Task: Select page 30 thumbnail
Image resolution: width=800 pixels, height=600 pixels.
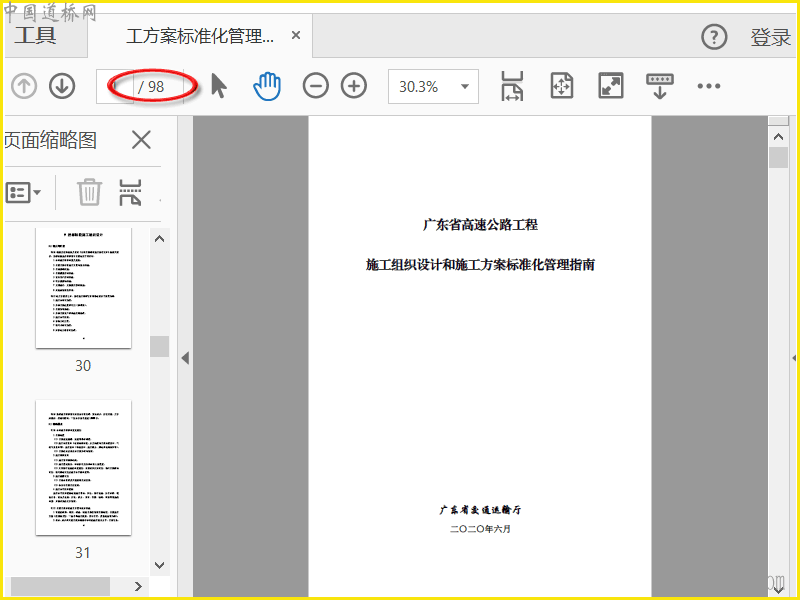Action: pos(83,288)
